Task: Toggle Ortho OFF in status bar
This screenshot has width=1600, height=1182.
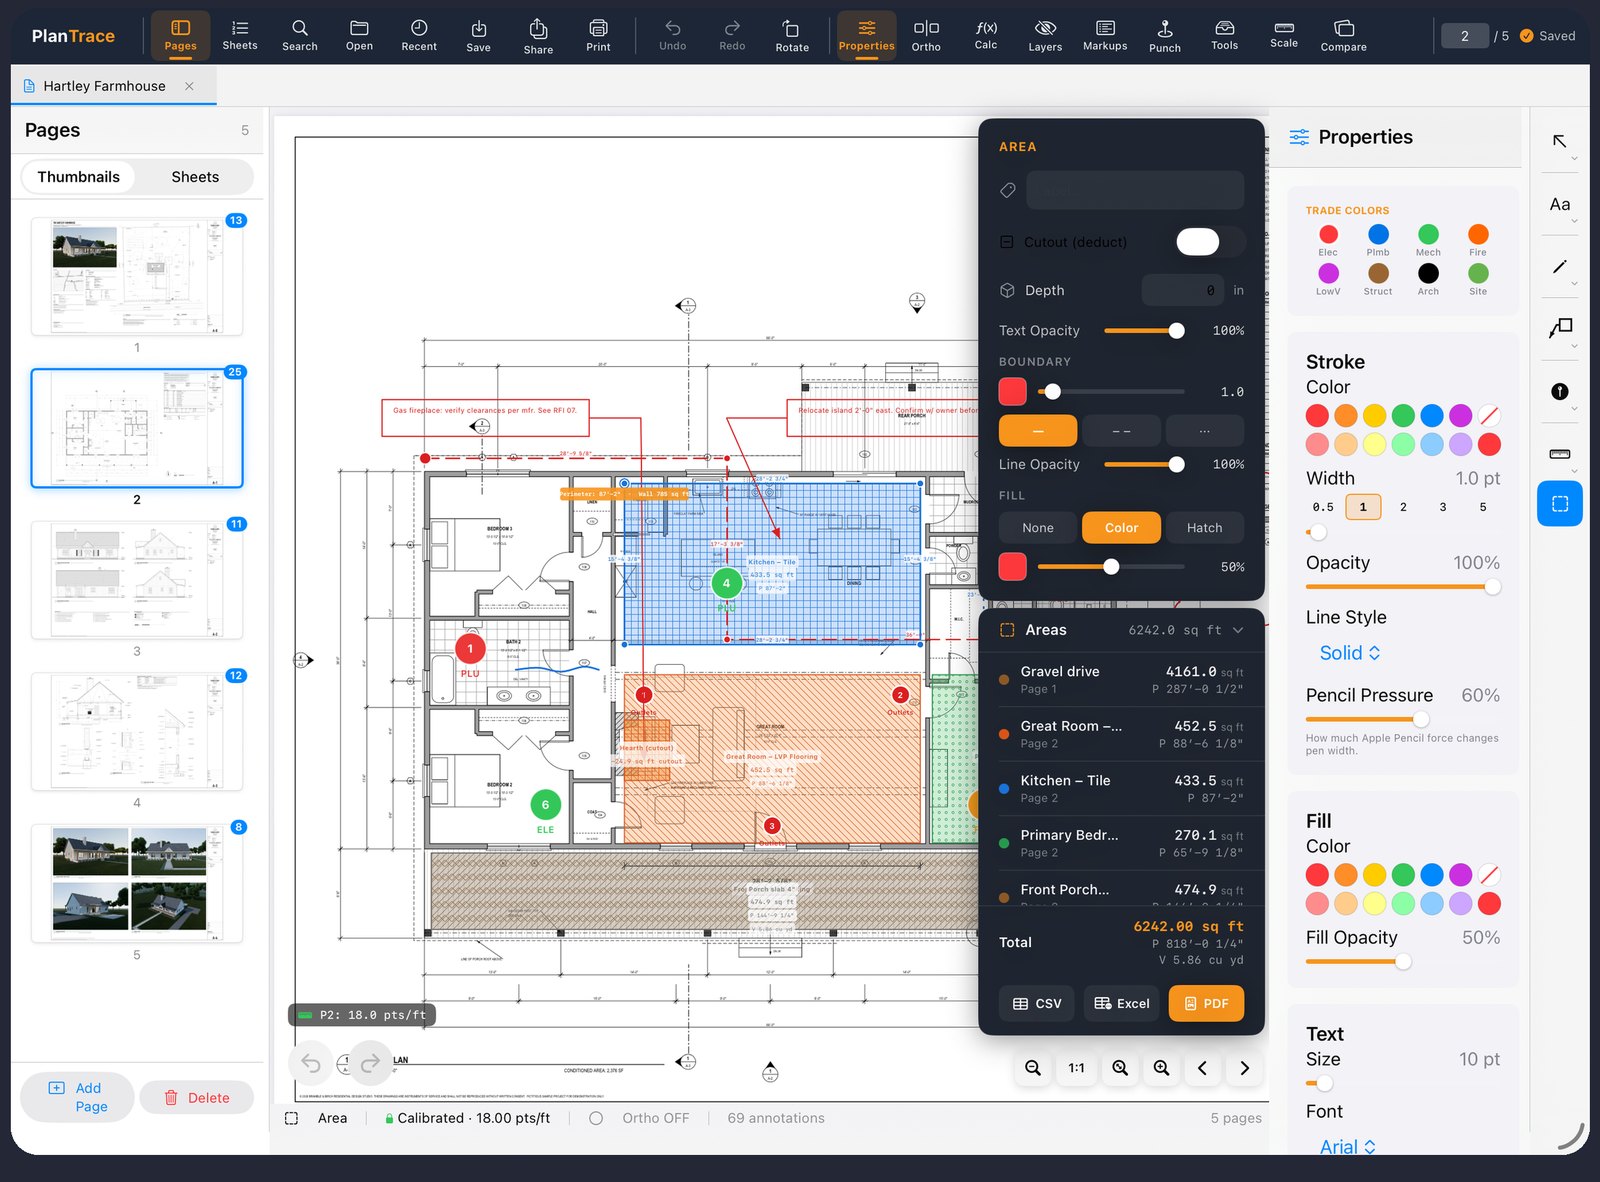Action: (x=640, y=1118)
